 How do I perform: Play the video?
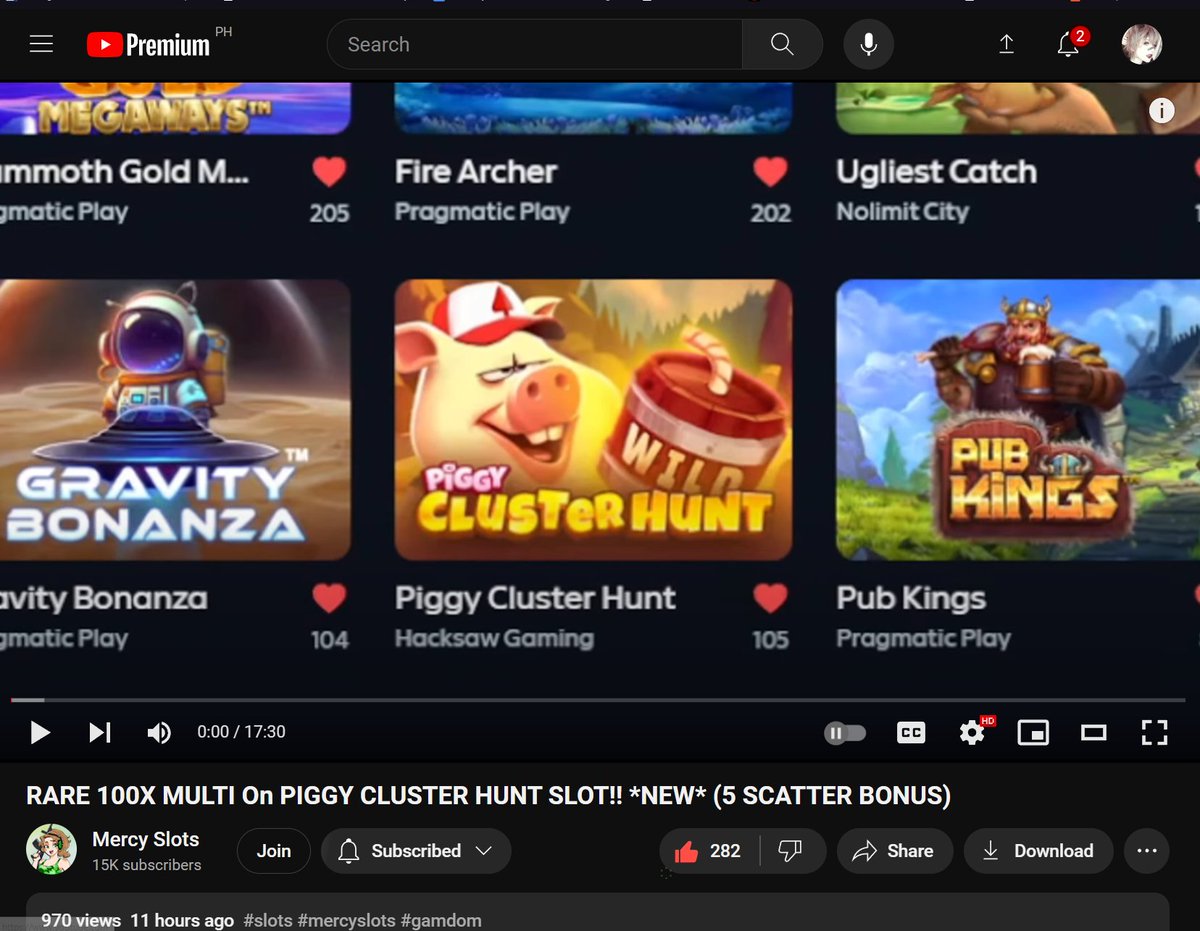tap(40, 733)
